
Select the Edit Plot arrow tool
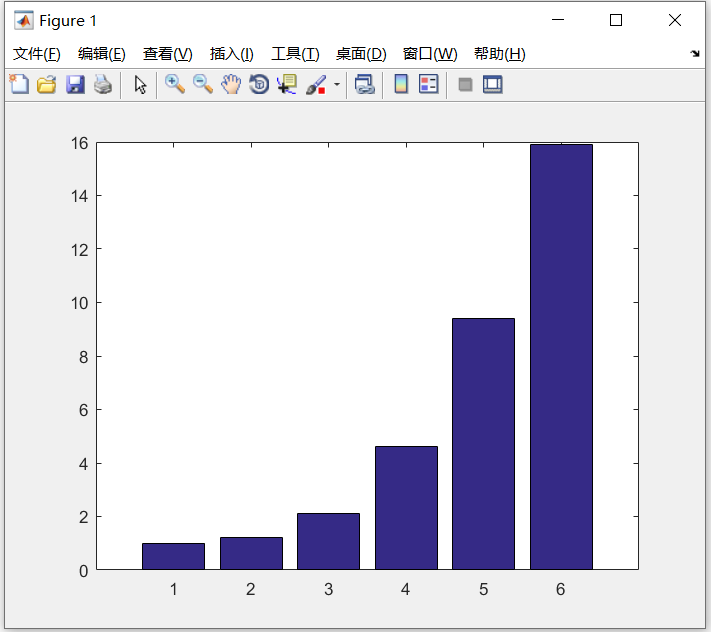(140, 84)
